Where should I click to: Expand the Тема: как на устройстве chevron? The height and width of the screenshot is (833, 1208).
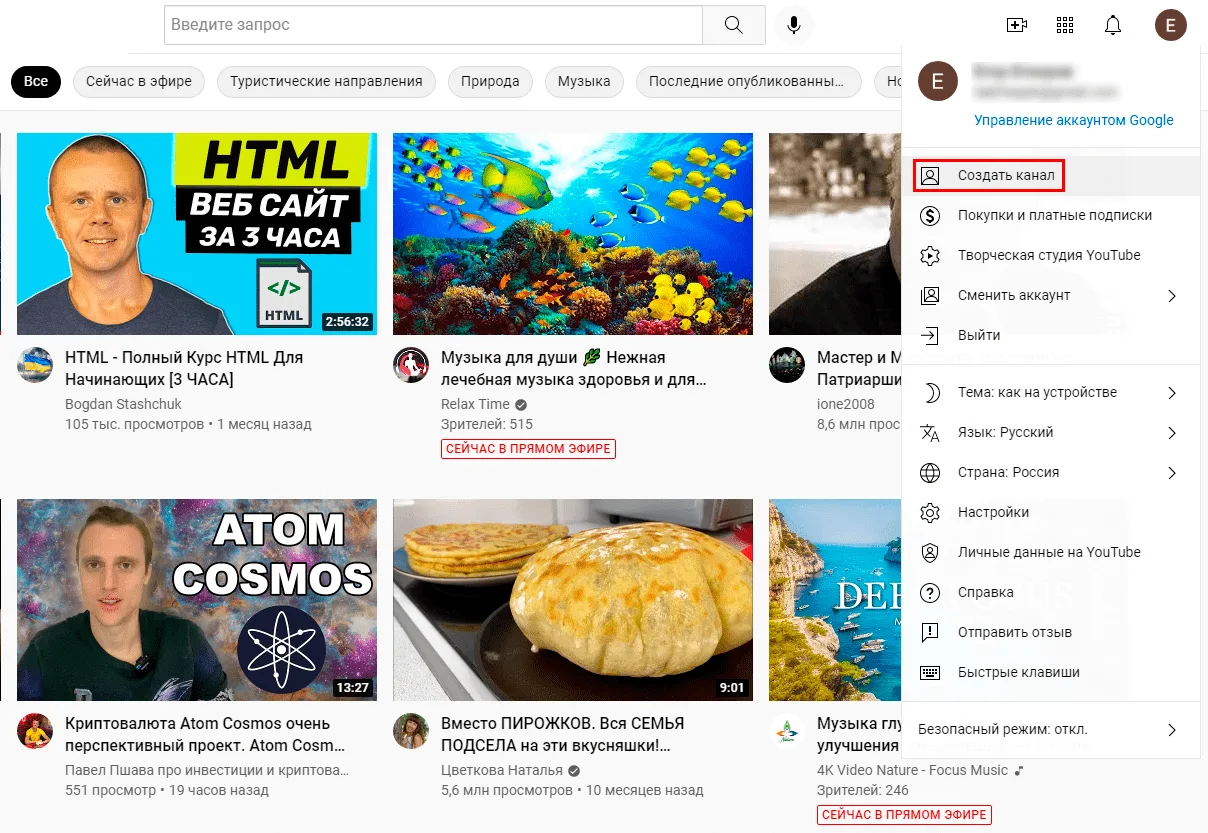(x=1172, y=393)
